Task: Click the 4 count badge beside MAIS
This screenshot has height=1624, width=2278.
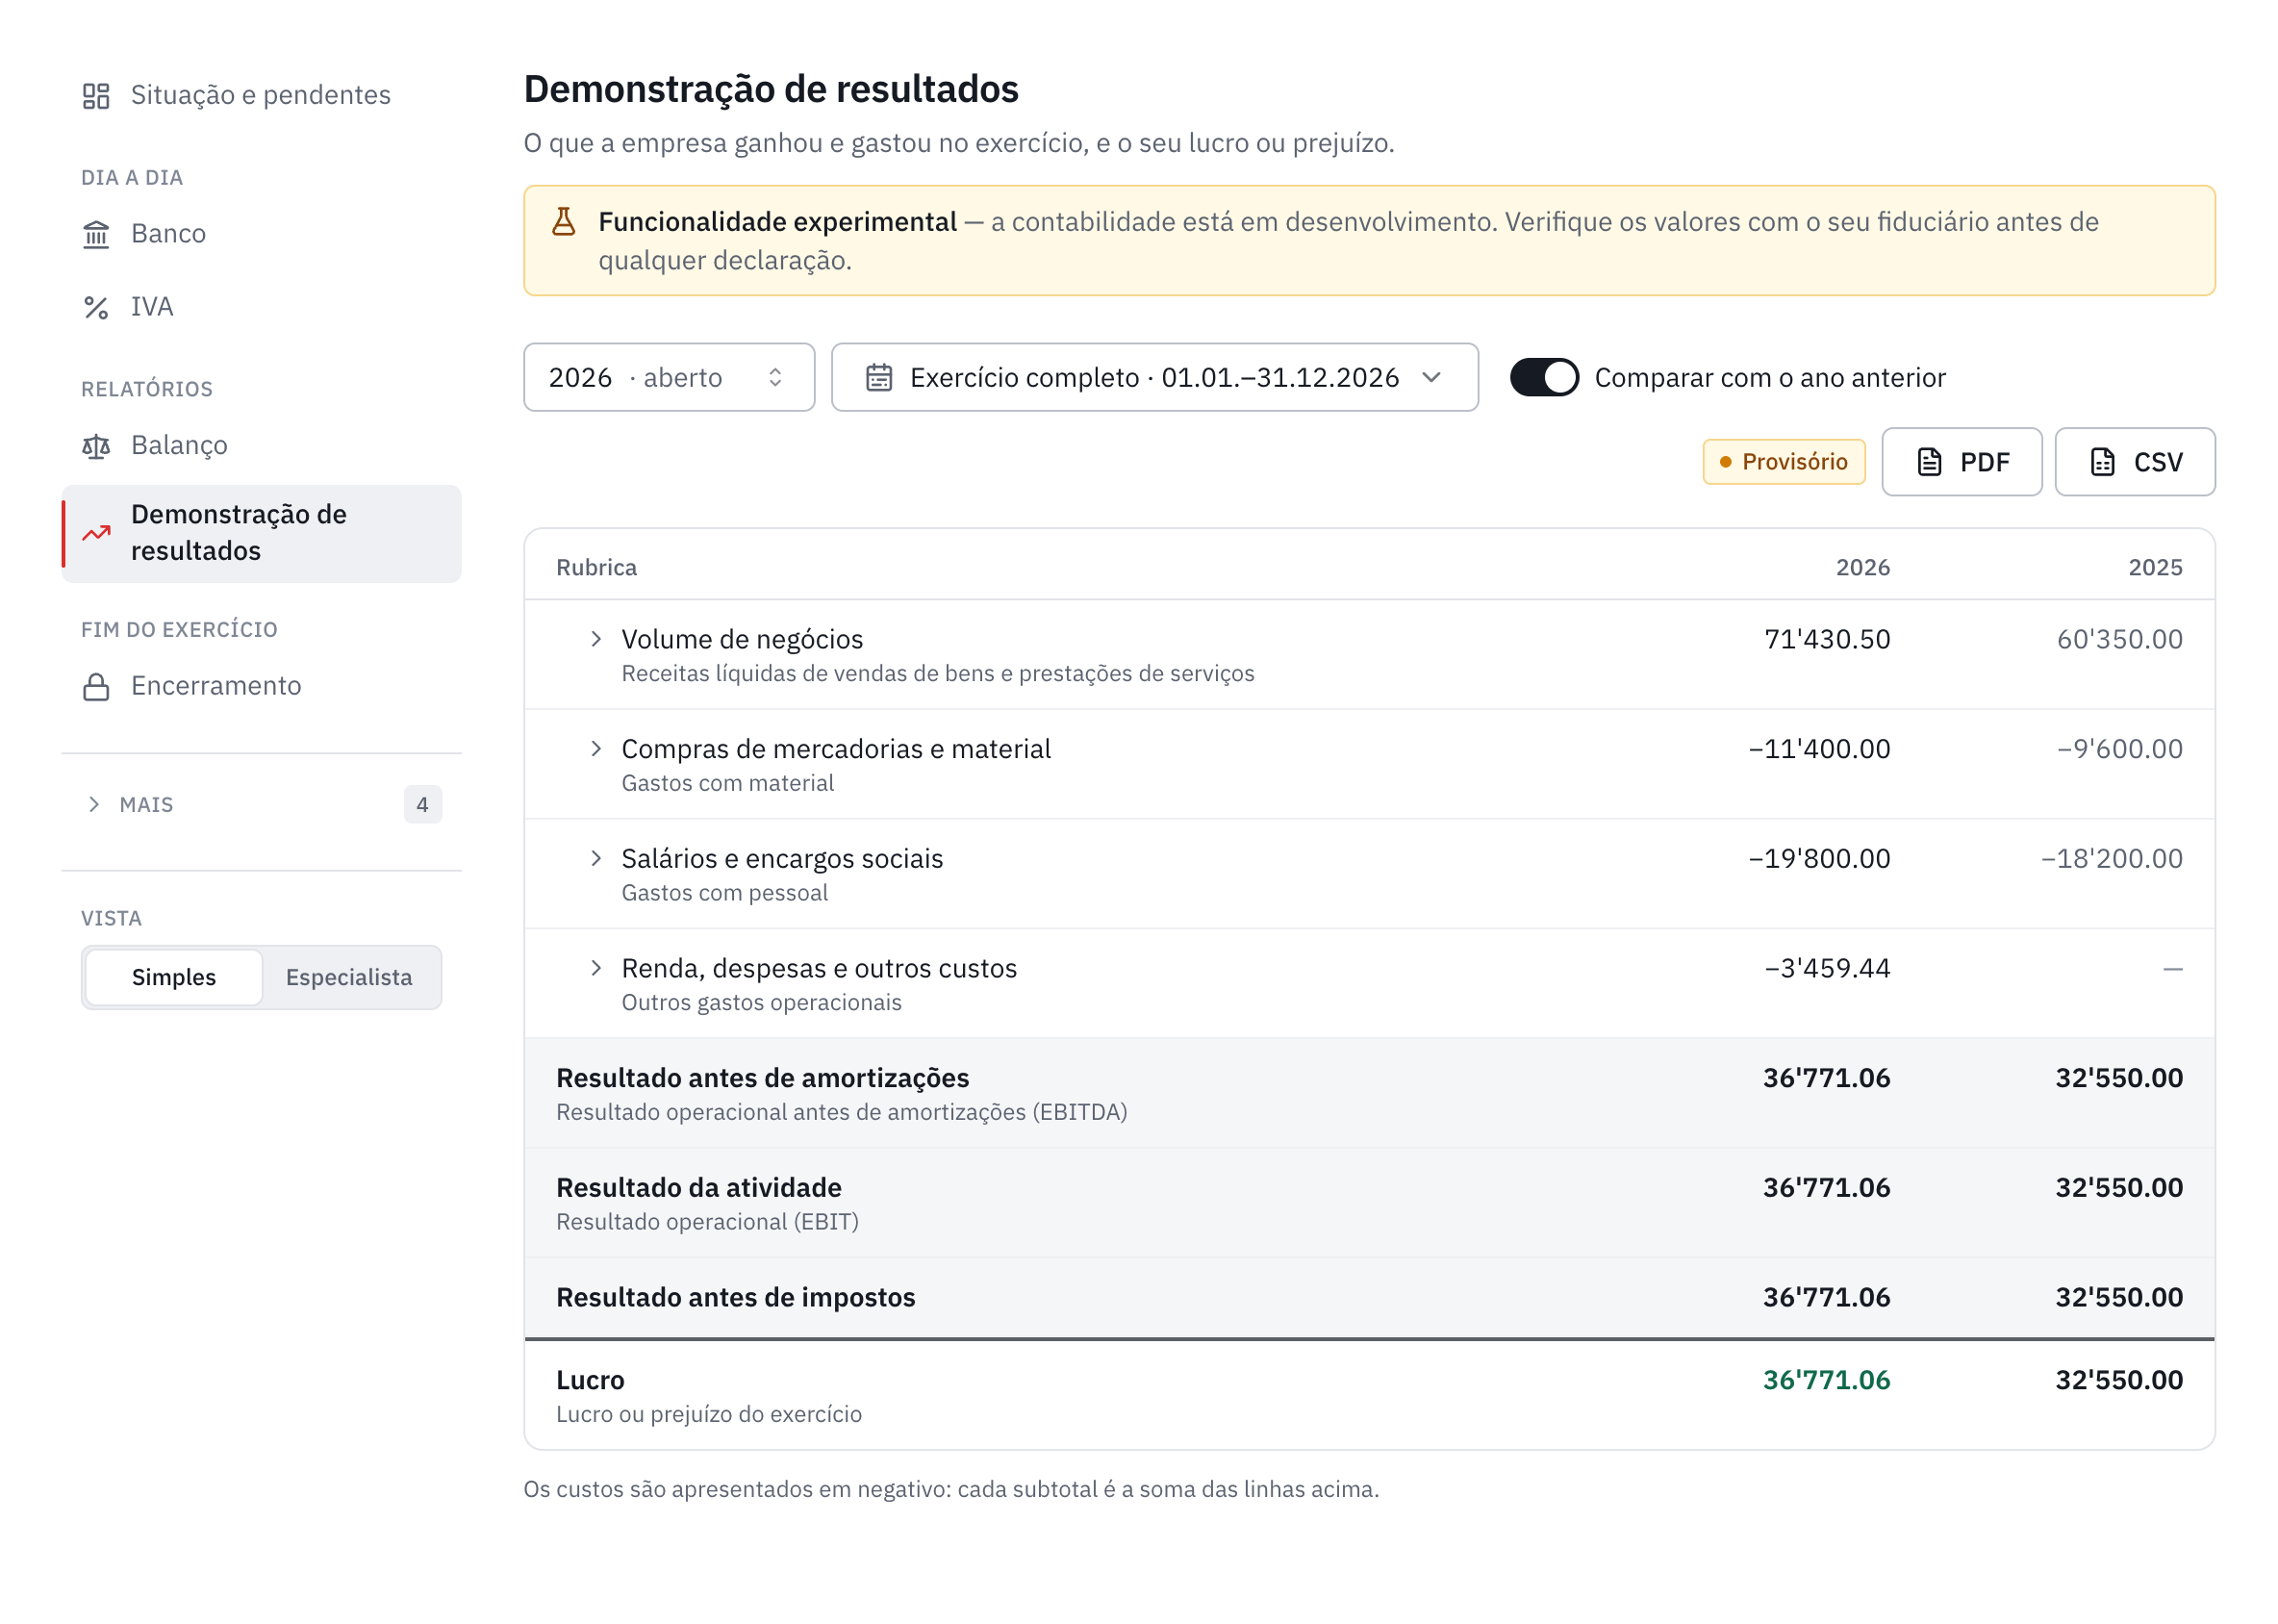Action: click(x=423, y=805)
